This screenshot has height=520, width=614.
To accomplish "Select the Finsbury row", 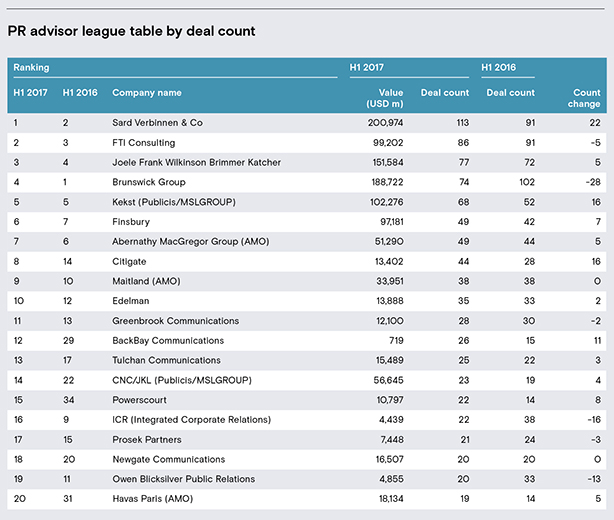I will (307, 222).
